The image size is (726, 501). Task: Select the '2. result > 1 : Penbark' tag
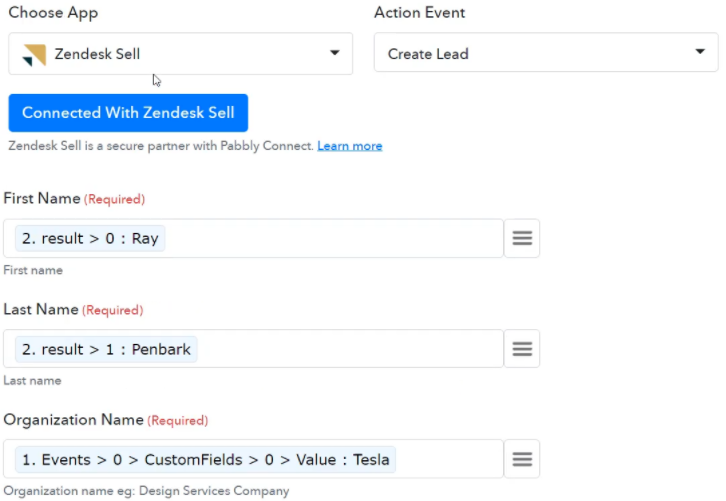106,349
